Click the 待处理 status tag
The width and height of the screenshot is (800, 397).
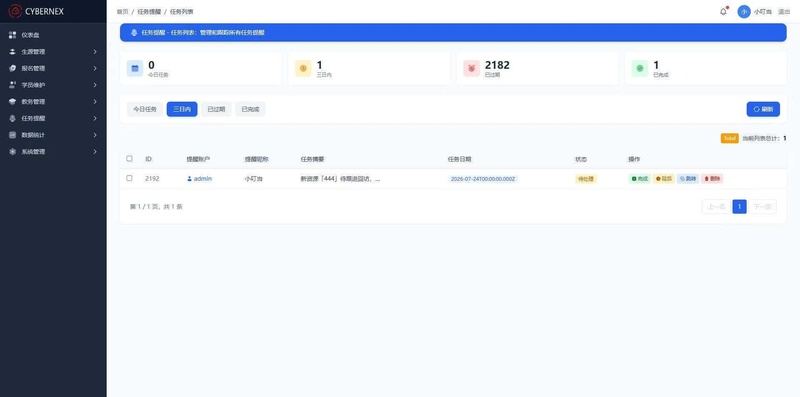[x=586, y=179]
